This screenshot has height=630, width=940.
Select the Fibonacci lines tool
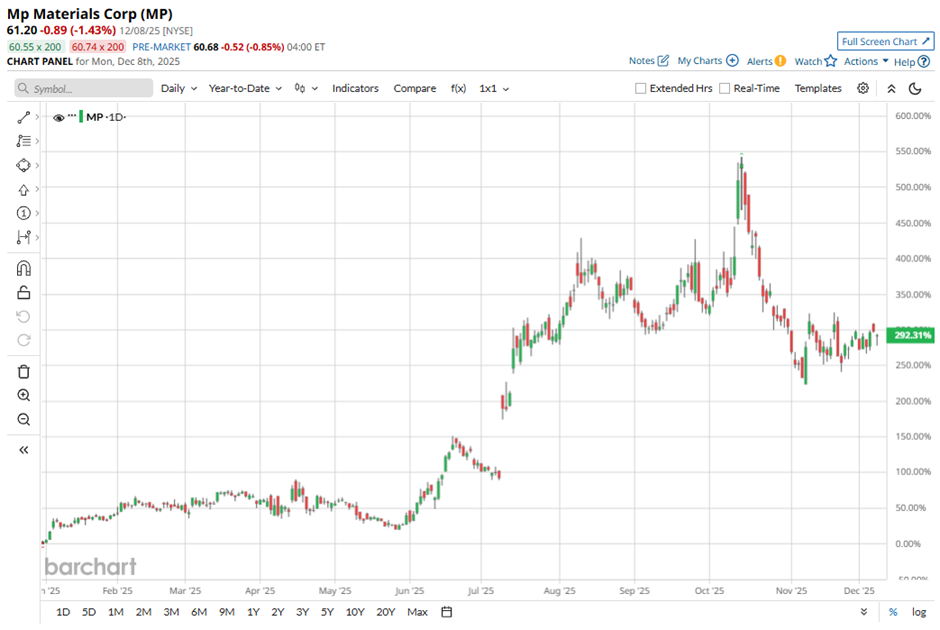pos(23,141)
